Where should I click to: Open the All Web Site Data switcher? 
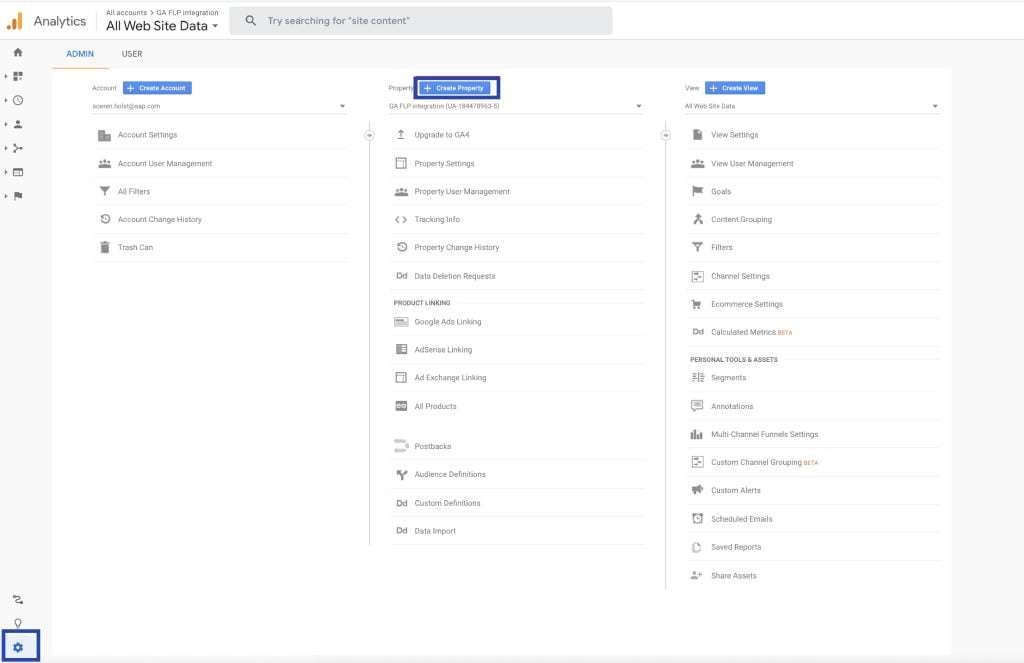[x=162, y=26]
